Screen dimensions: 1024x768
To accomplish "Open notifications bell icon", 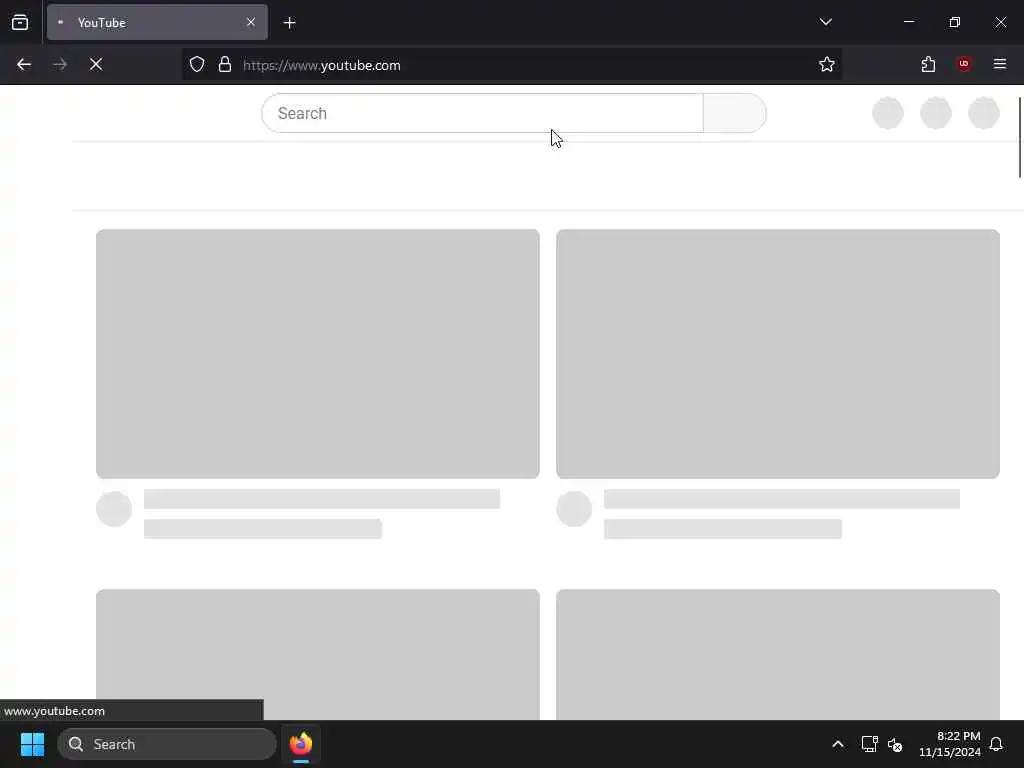I will pyautogui.click(x=996, y=744).
